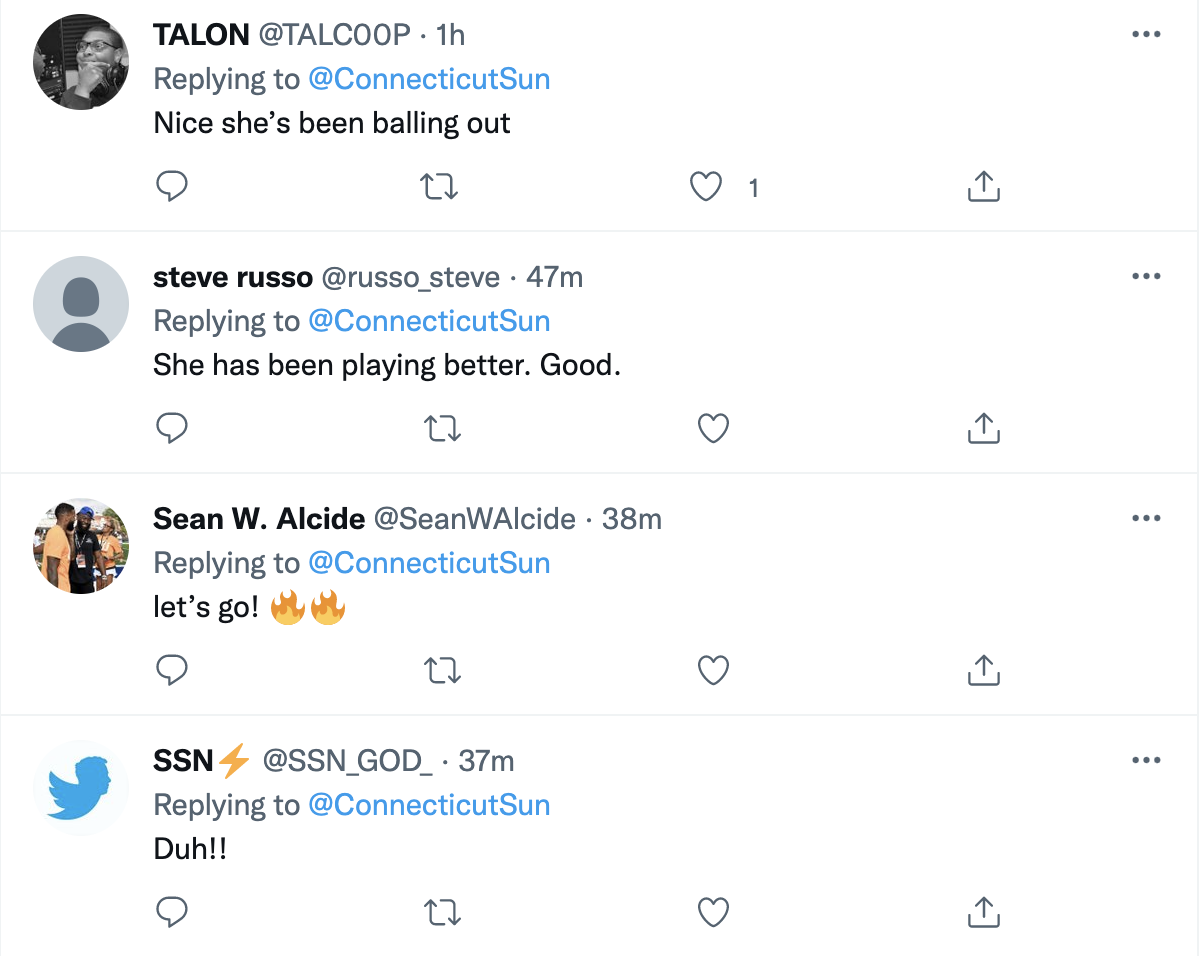Image resolution: width=1200 pixels, height=956 pixels.
Task: Like TALON's tweet with 1 like
Action: tap(708, 187)
